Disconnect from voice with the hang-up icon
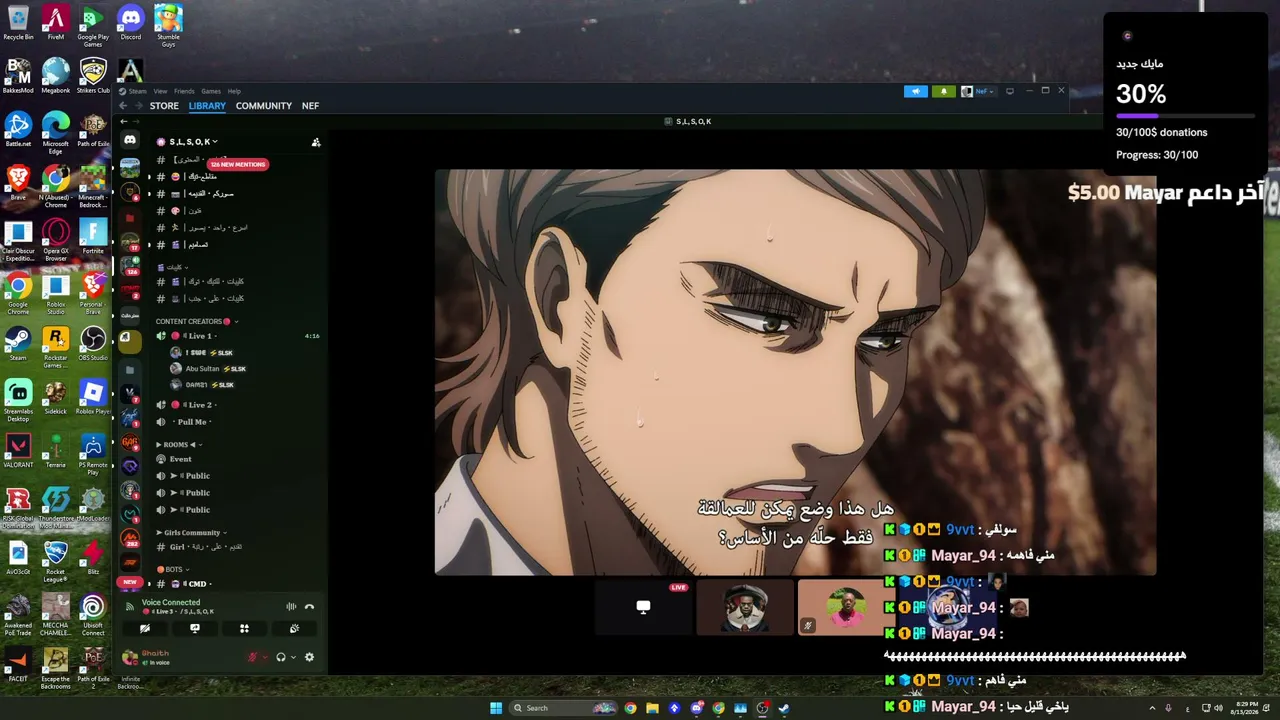This screenshot has width=1280, height=720. [x=309, y=606]
